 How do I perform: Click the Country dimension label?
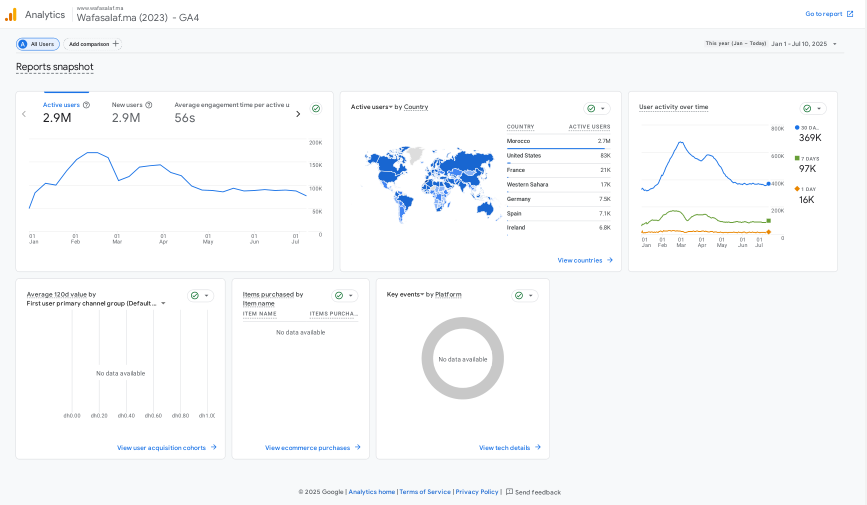pyautogui.click(x=416, y=107)
